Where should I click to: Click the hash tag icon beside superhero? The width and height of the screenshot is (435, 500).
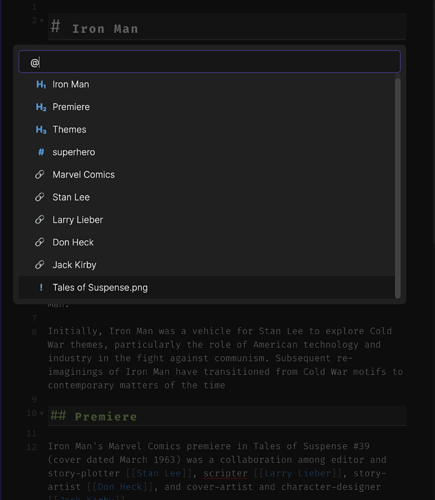point(41,152)
